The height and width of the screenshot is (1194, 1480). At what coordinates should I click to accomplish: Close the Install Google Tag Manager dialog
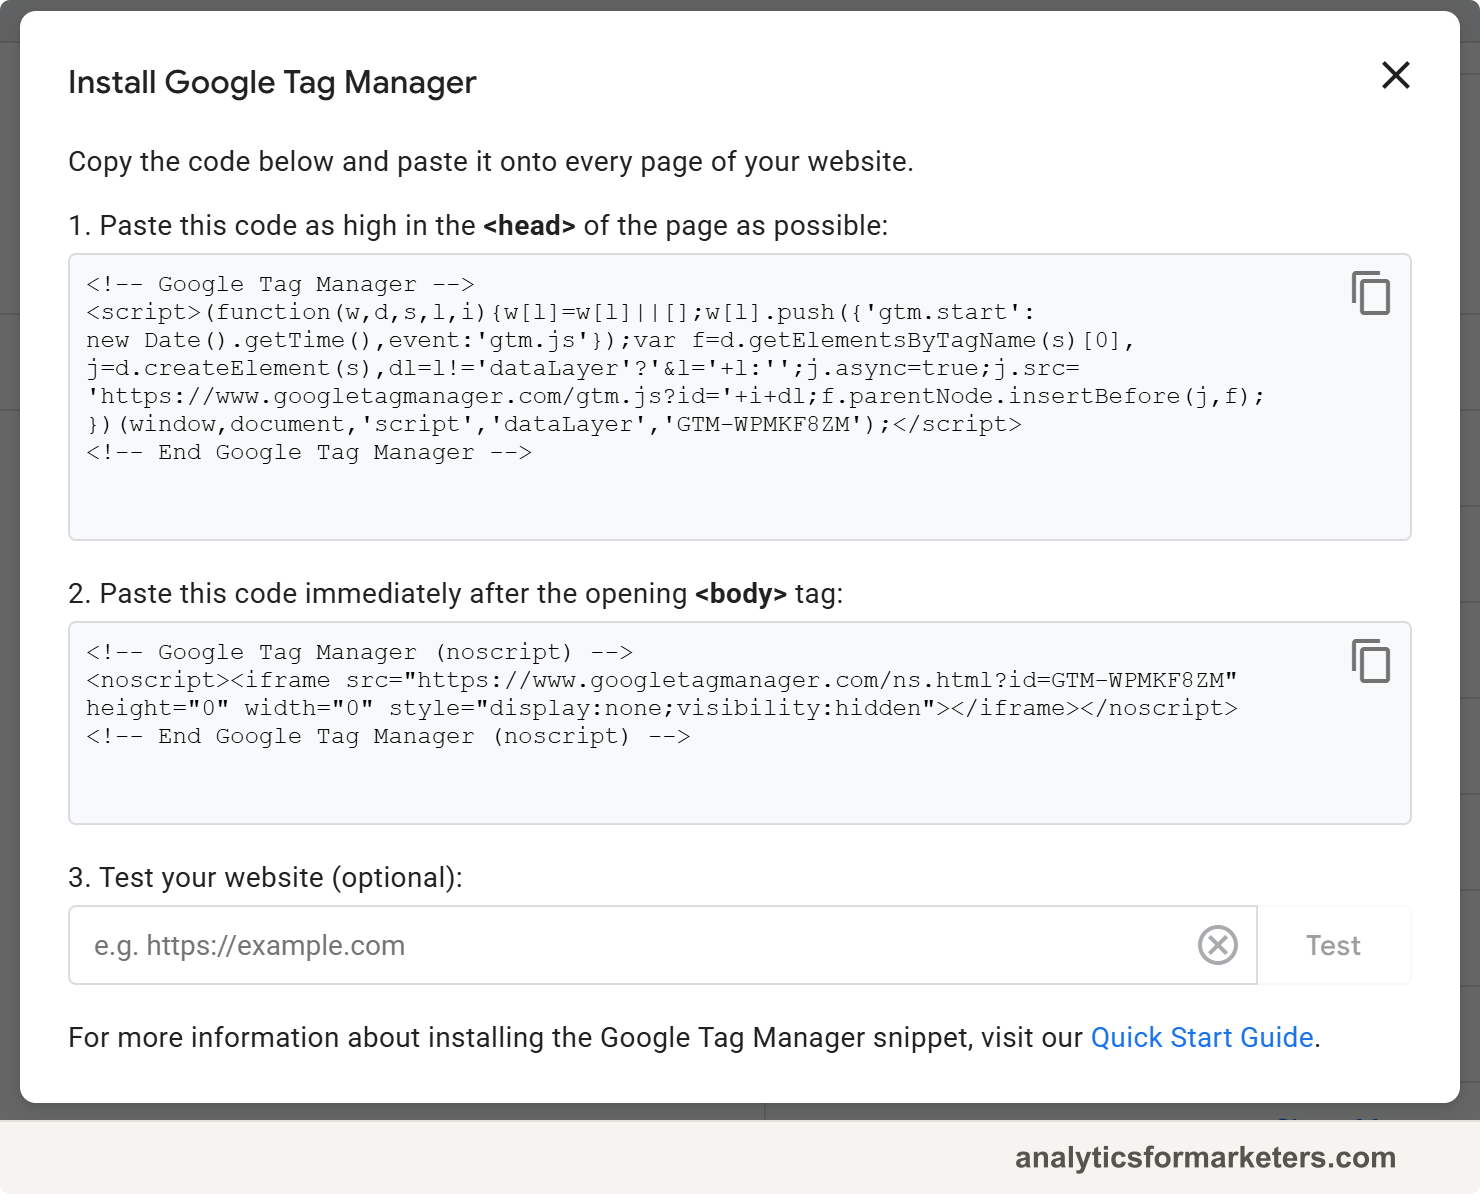coord(1395,75)
